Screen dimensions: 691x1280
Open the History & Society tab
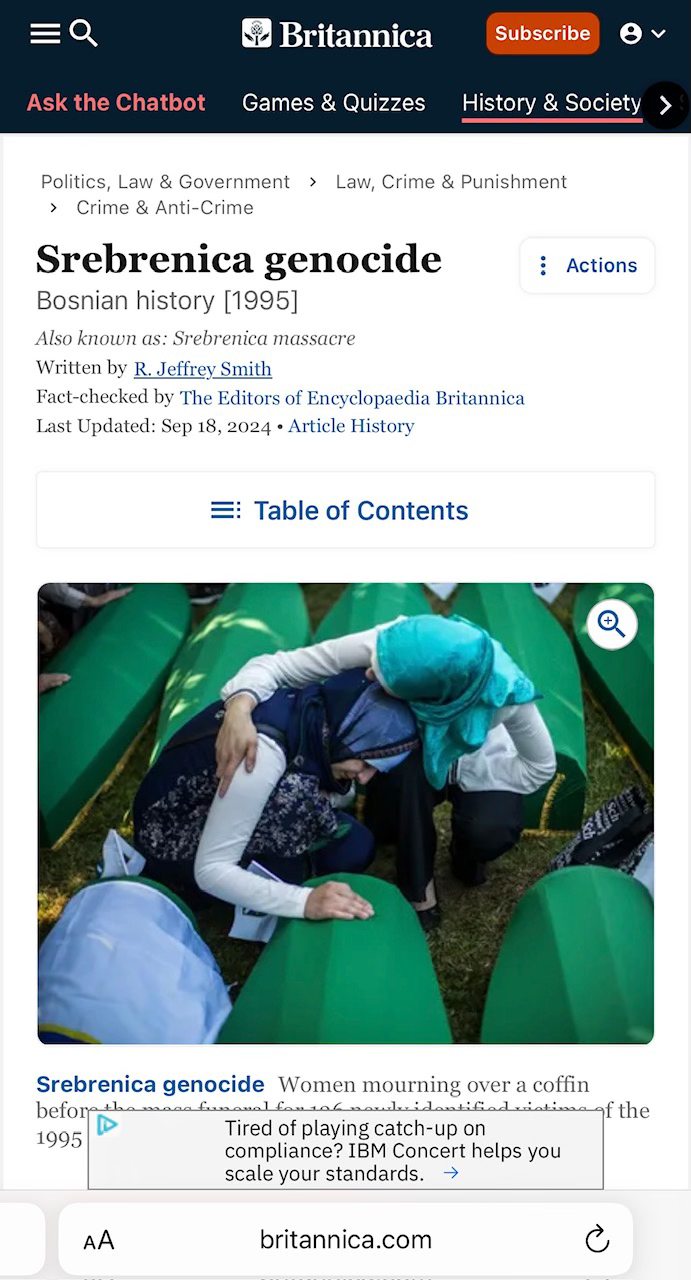[x=551, y=103]
